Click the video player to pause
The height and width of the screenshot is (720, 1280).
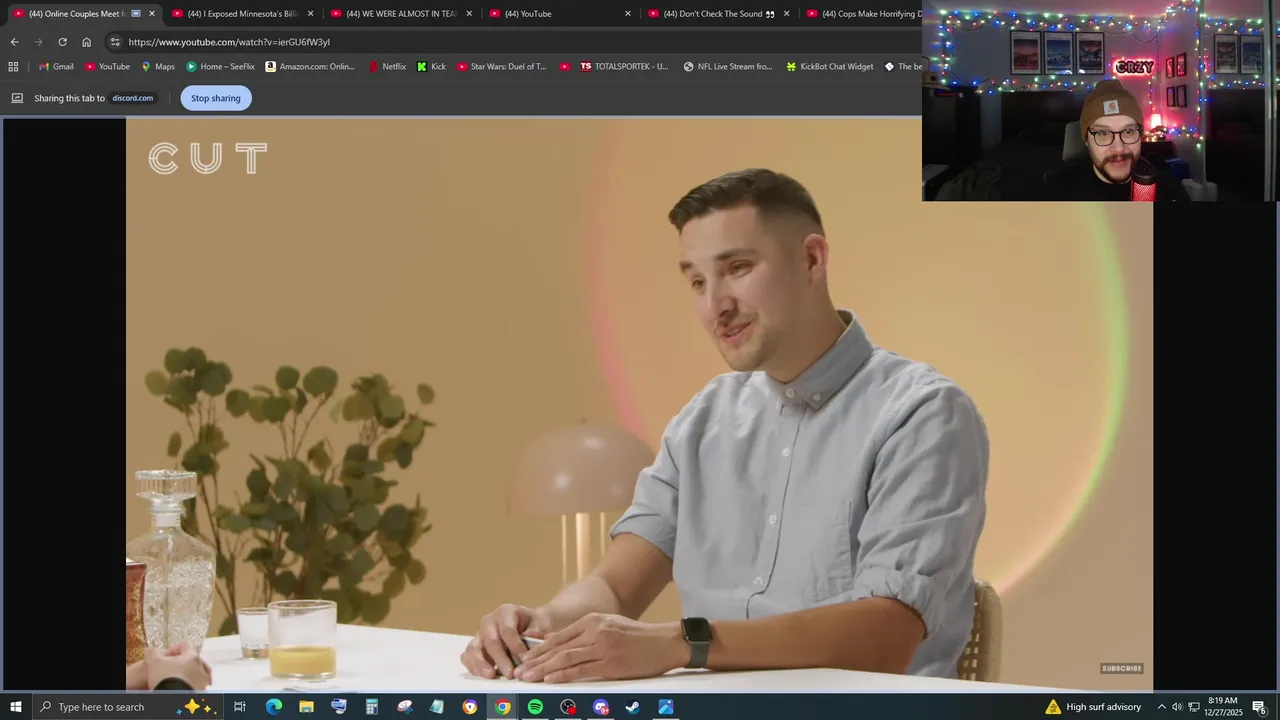pyautogui.click(x=639, y=404)
